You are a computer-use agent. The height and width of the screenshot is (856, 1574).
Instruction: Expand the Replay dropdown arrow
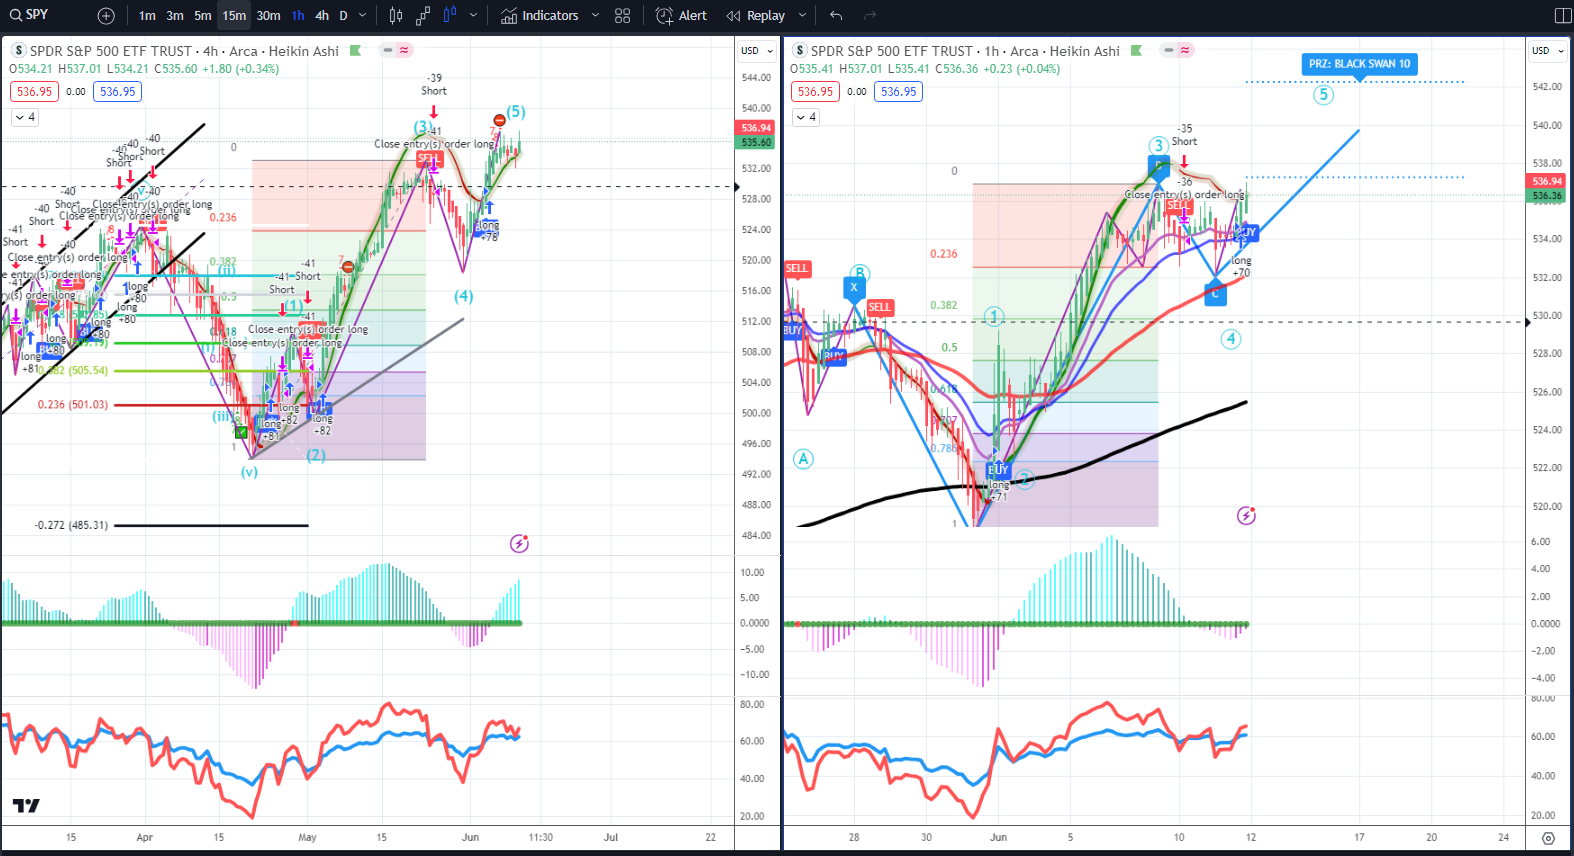802,16
